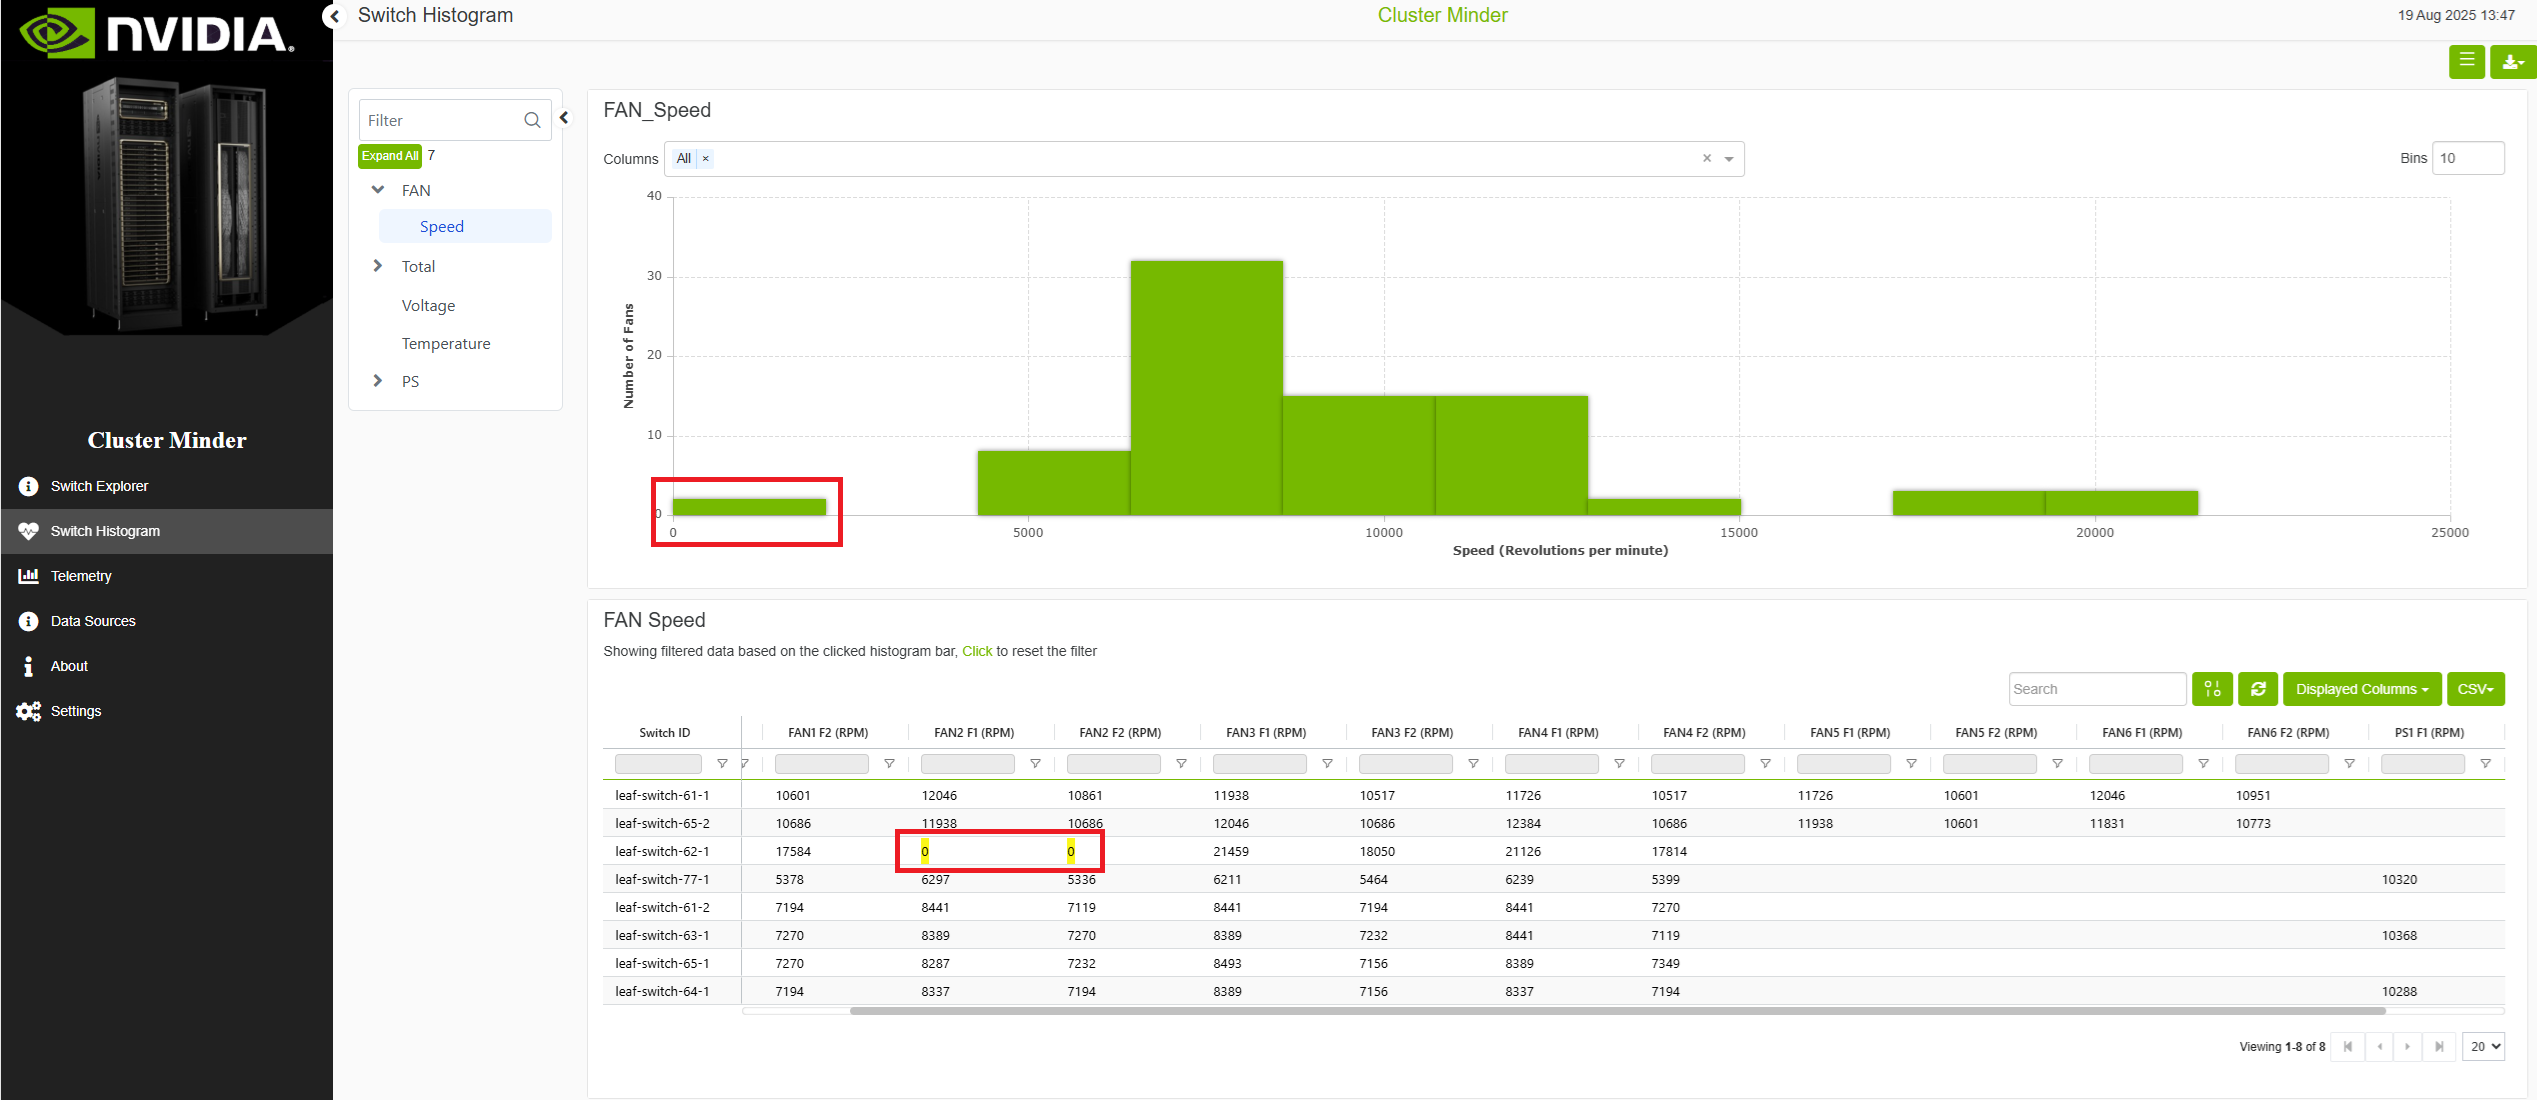This screenshot has height=1100, width=2537.
Task: Collapse the tree panel with the caret arrow
Action: coord(565,118)
